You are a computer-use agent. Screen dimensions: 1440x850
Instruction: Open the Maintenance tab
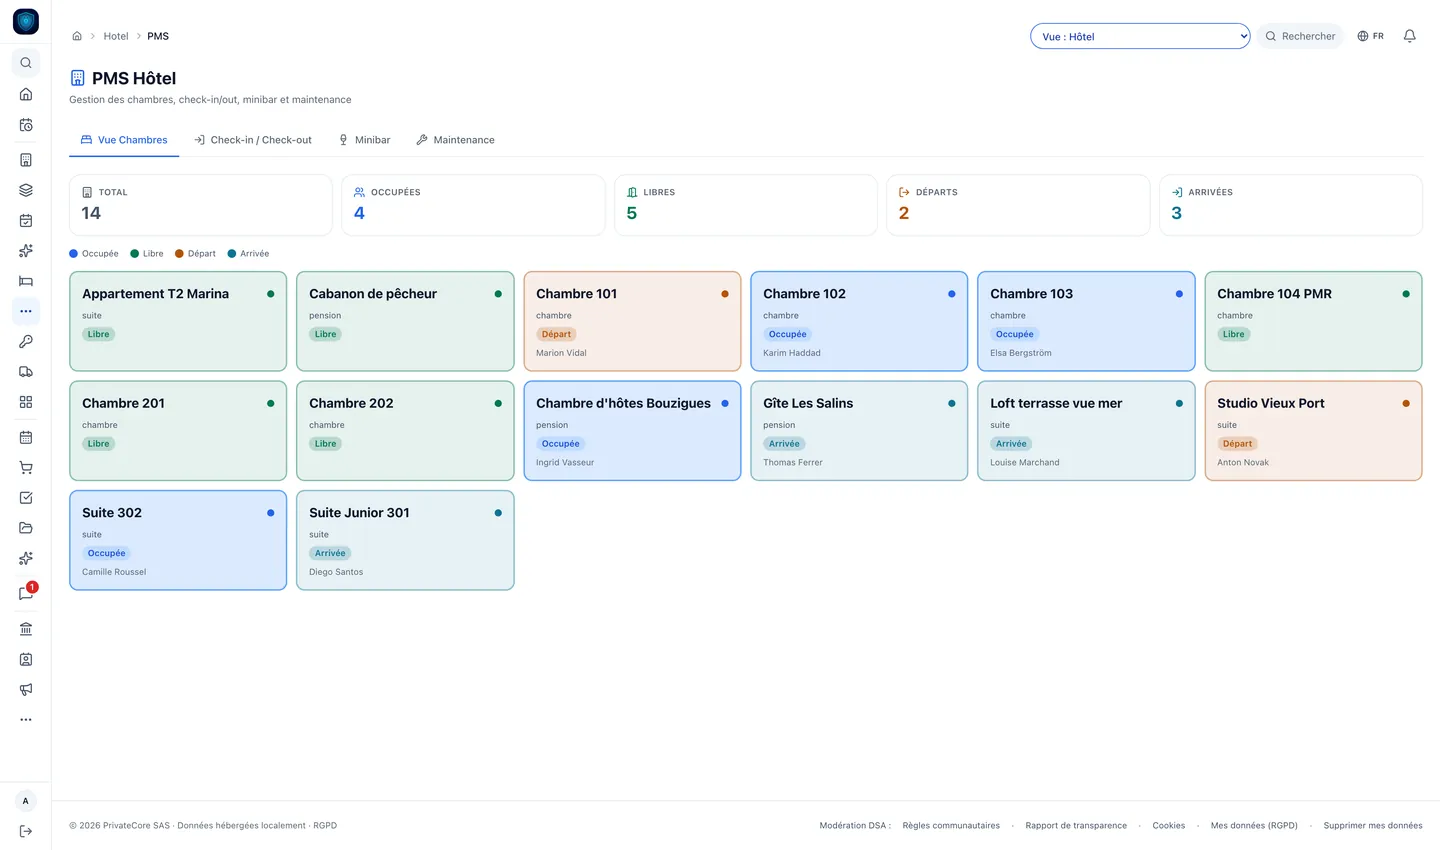coord(455,140)
